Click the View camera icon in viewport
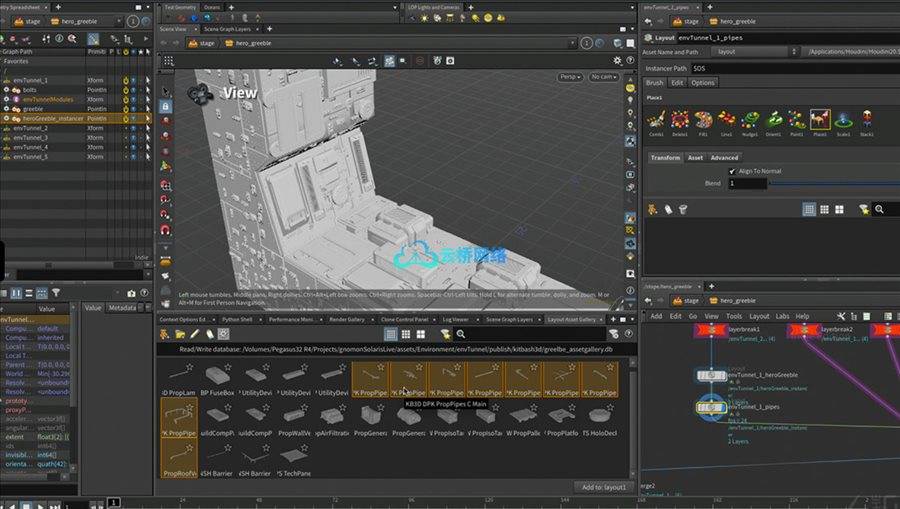The height and width of the screenshot is (509, 900). click(199, 94)
